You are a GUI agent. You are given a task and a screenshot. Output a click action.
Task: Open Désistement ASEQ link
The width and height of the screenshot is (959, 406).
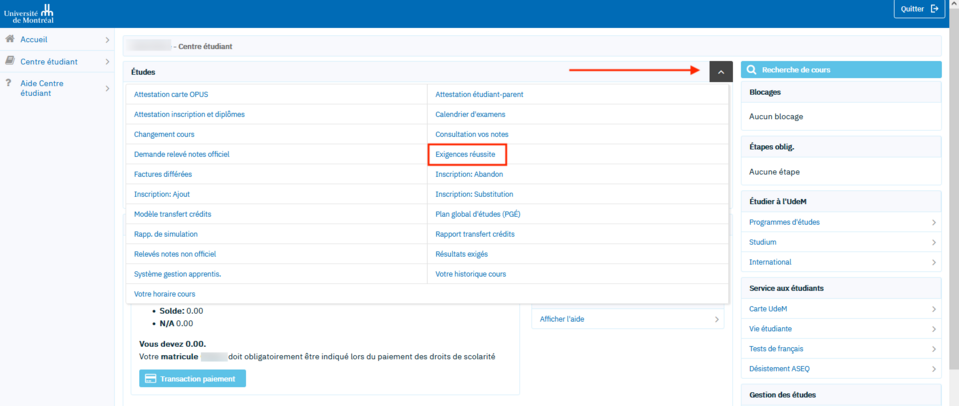click(x=779, y=368)
